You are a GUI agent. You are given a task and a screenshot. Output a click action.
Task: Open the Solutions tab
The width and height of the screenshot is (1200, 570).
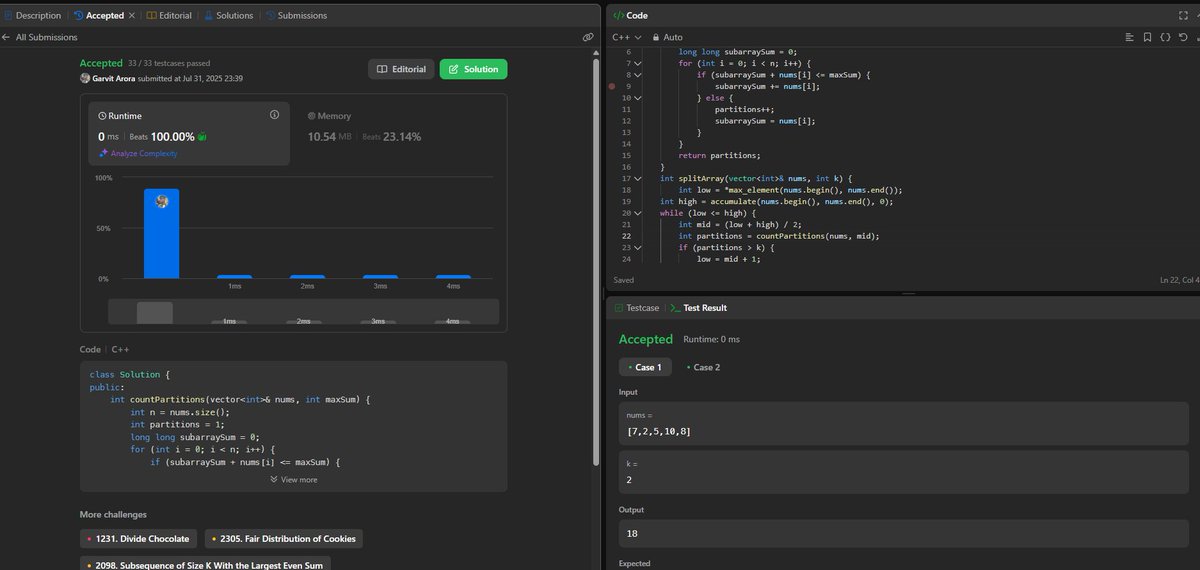[228, 16]
